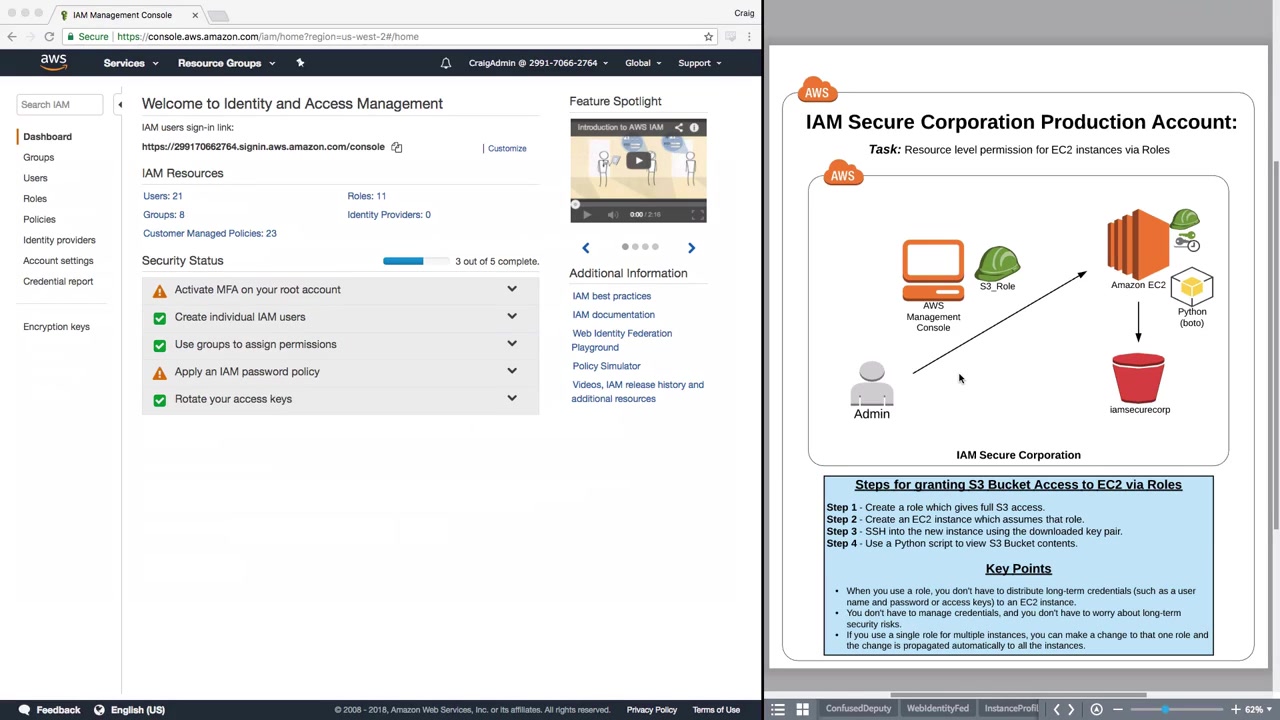1280x720 pixels.
Task: Copy the IAM users sign-in link
Action: tap(397, 147)
